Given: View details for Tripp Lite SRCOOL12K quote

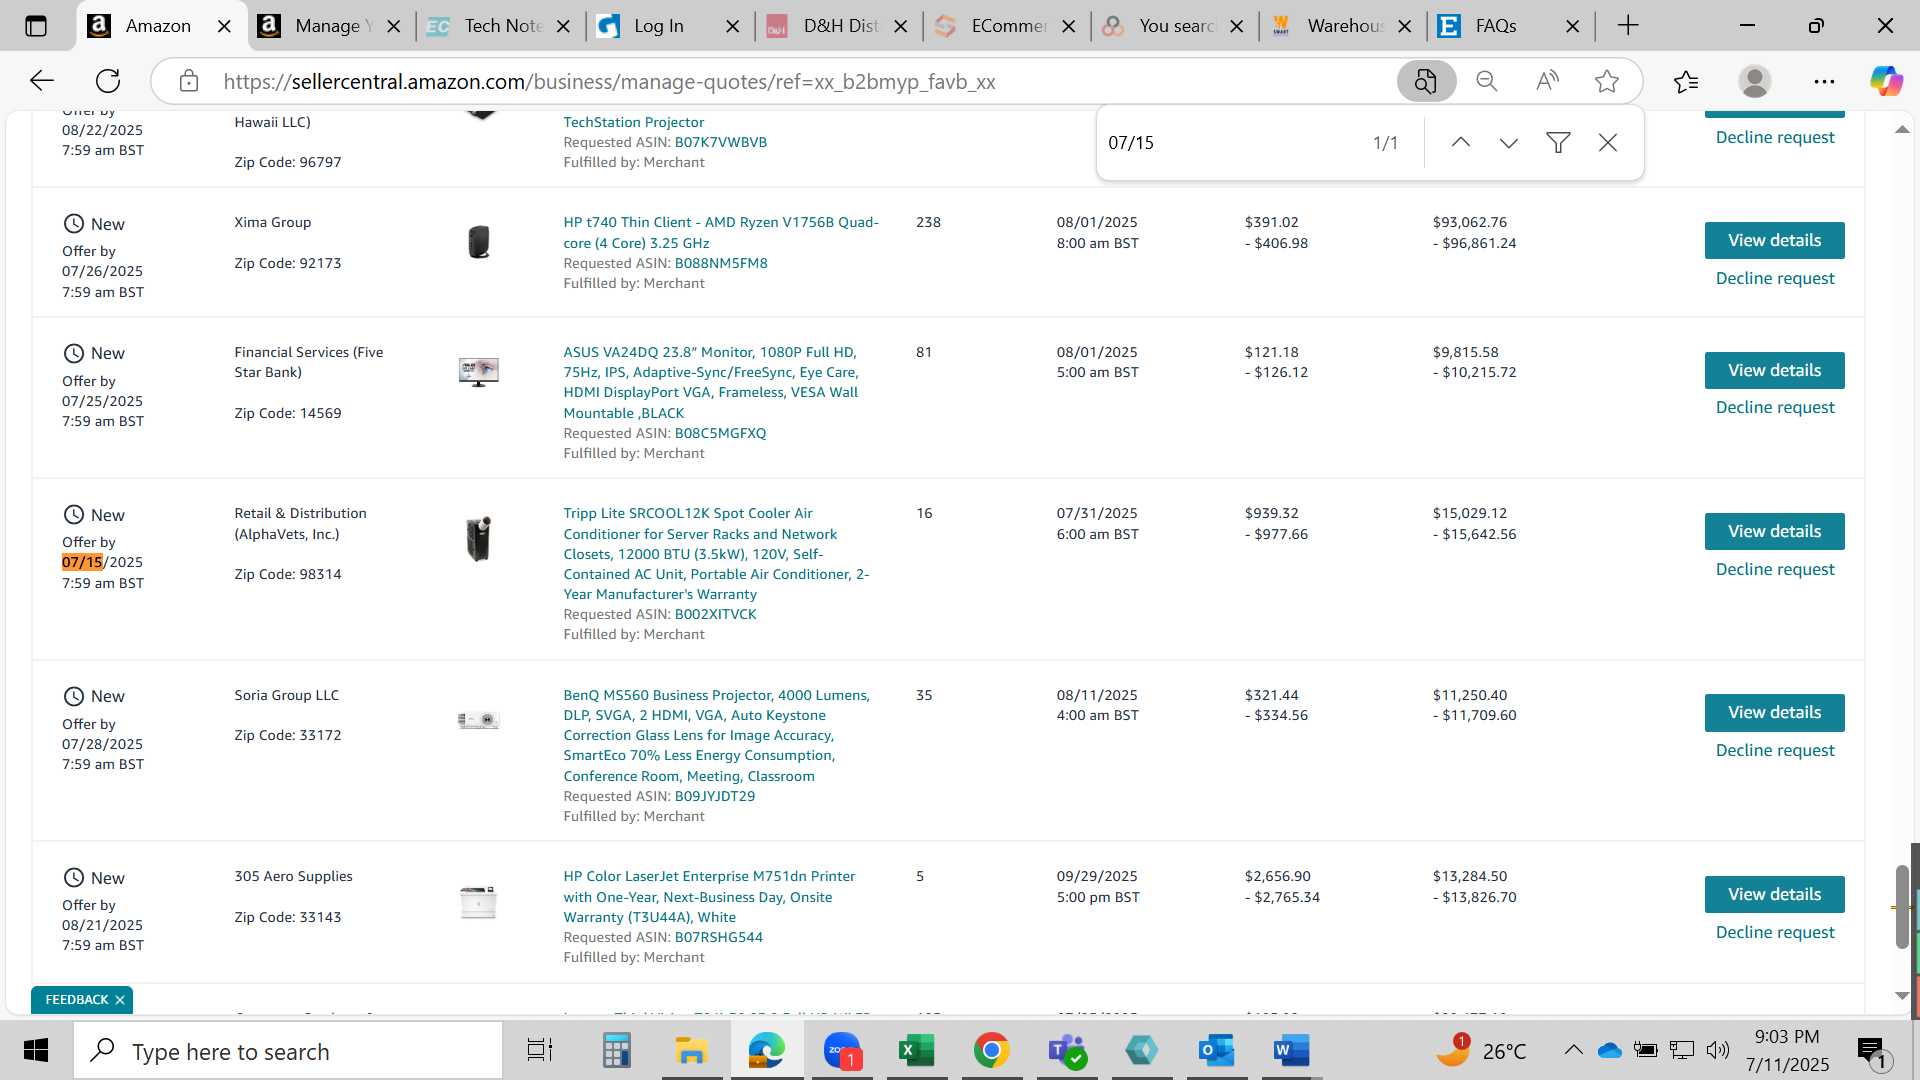Looking at the screenshot, I should point(1774,532).
